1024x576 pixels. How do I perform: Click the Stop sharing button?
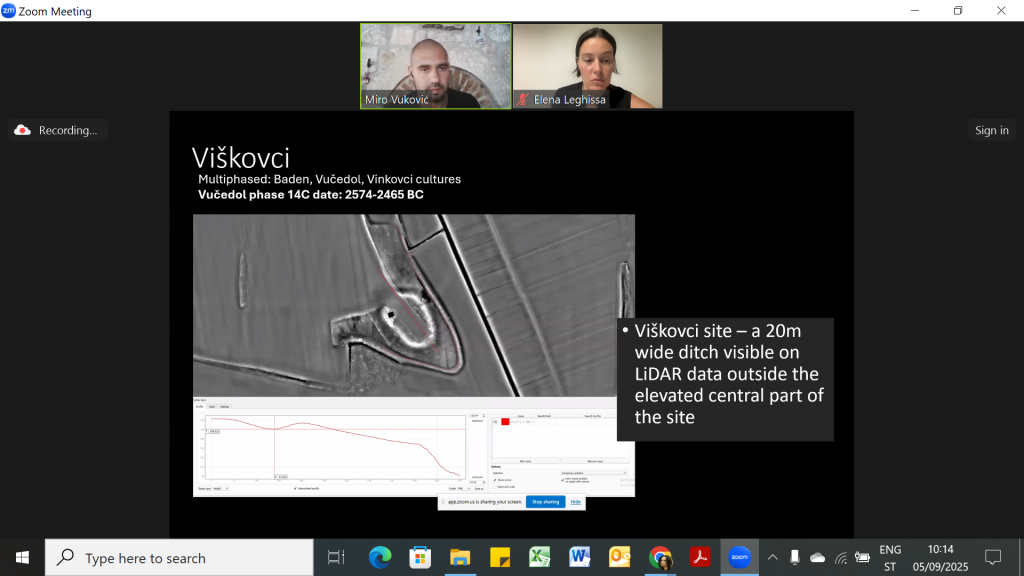point(546,502)
